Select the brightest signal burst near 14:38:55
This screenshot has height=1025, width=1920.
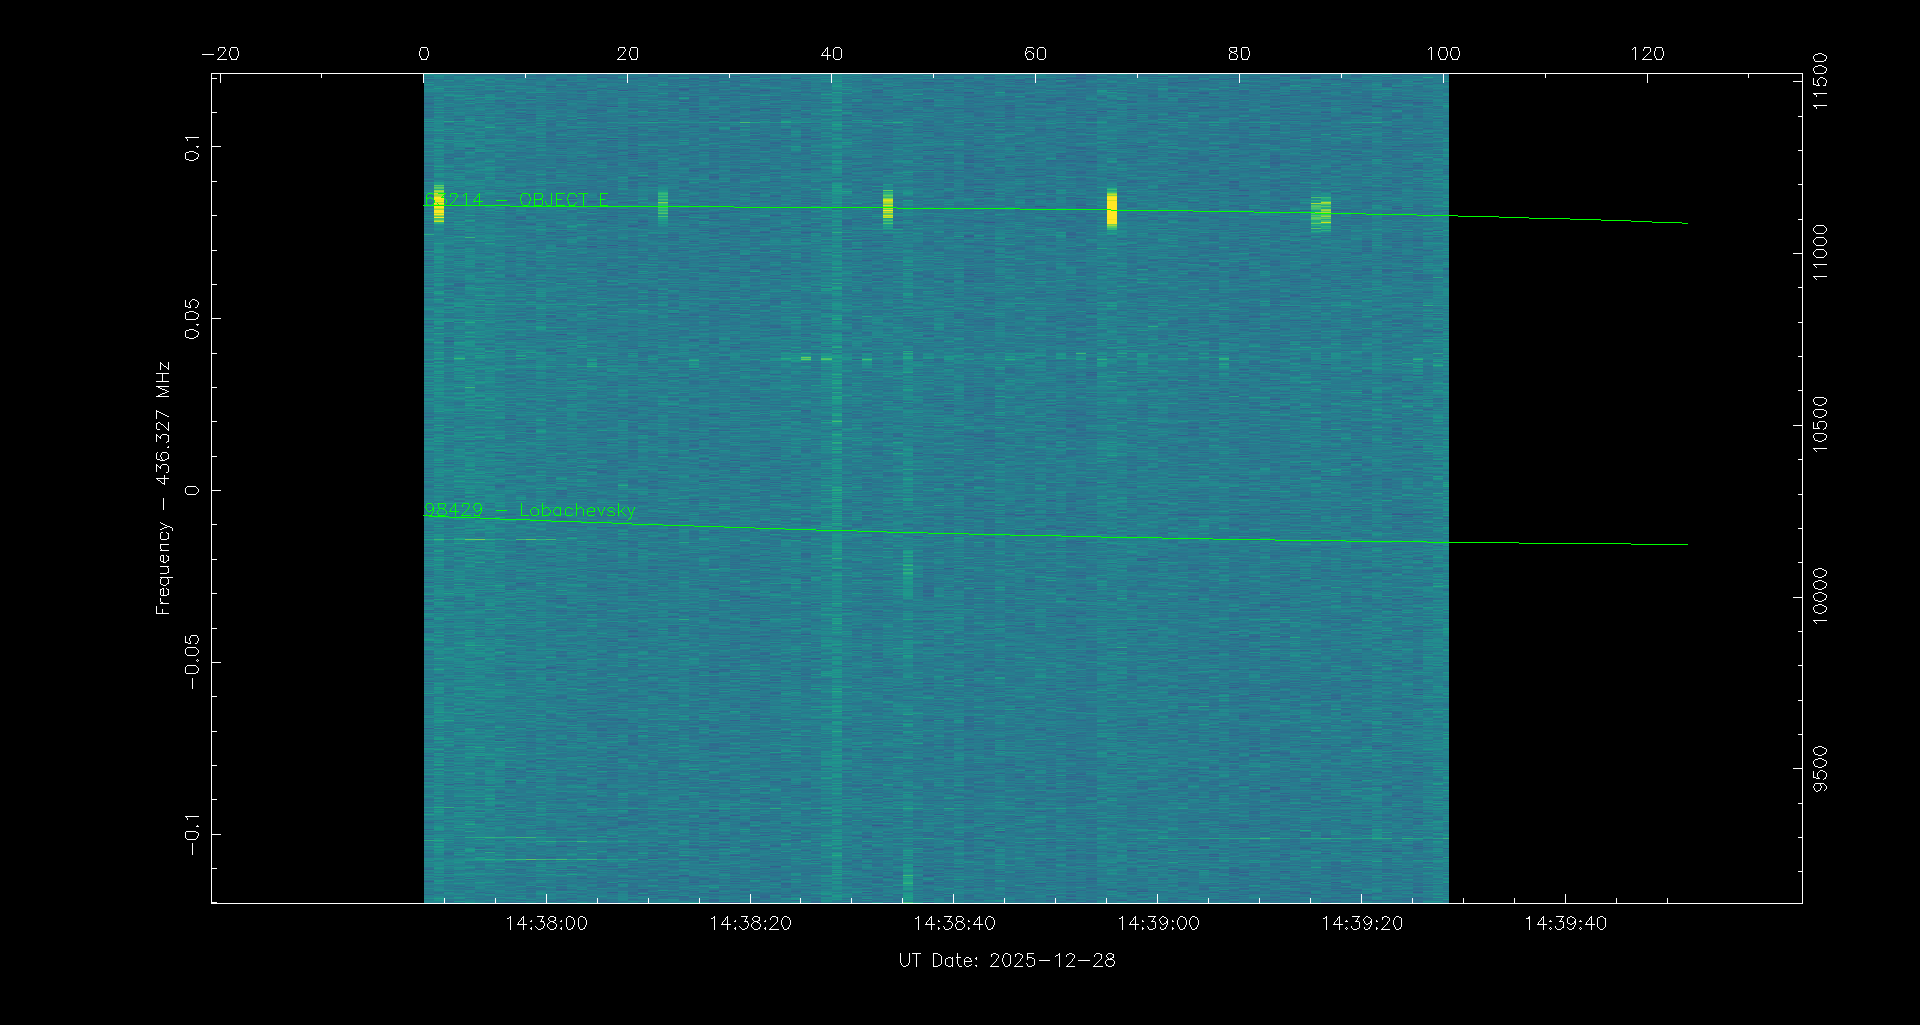(1112, 210)
